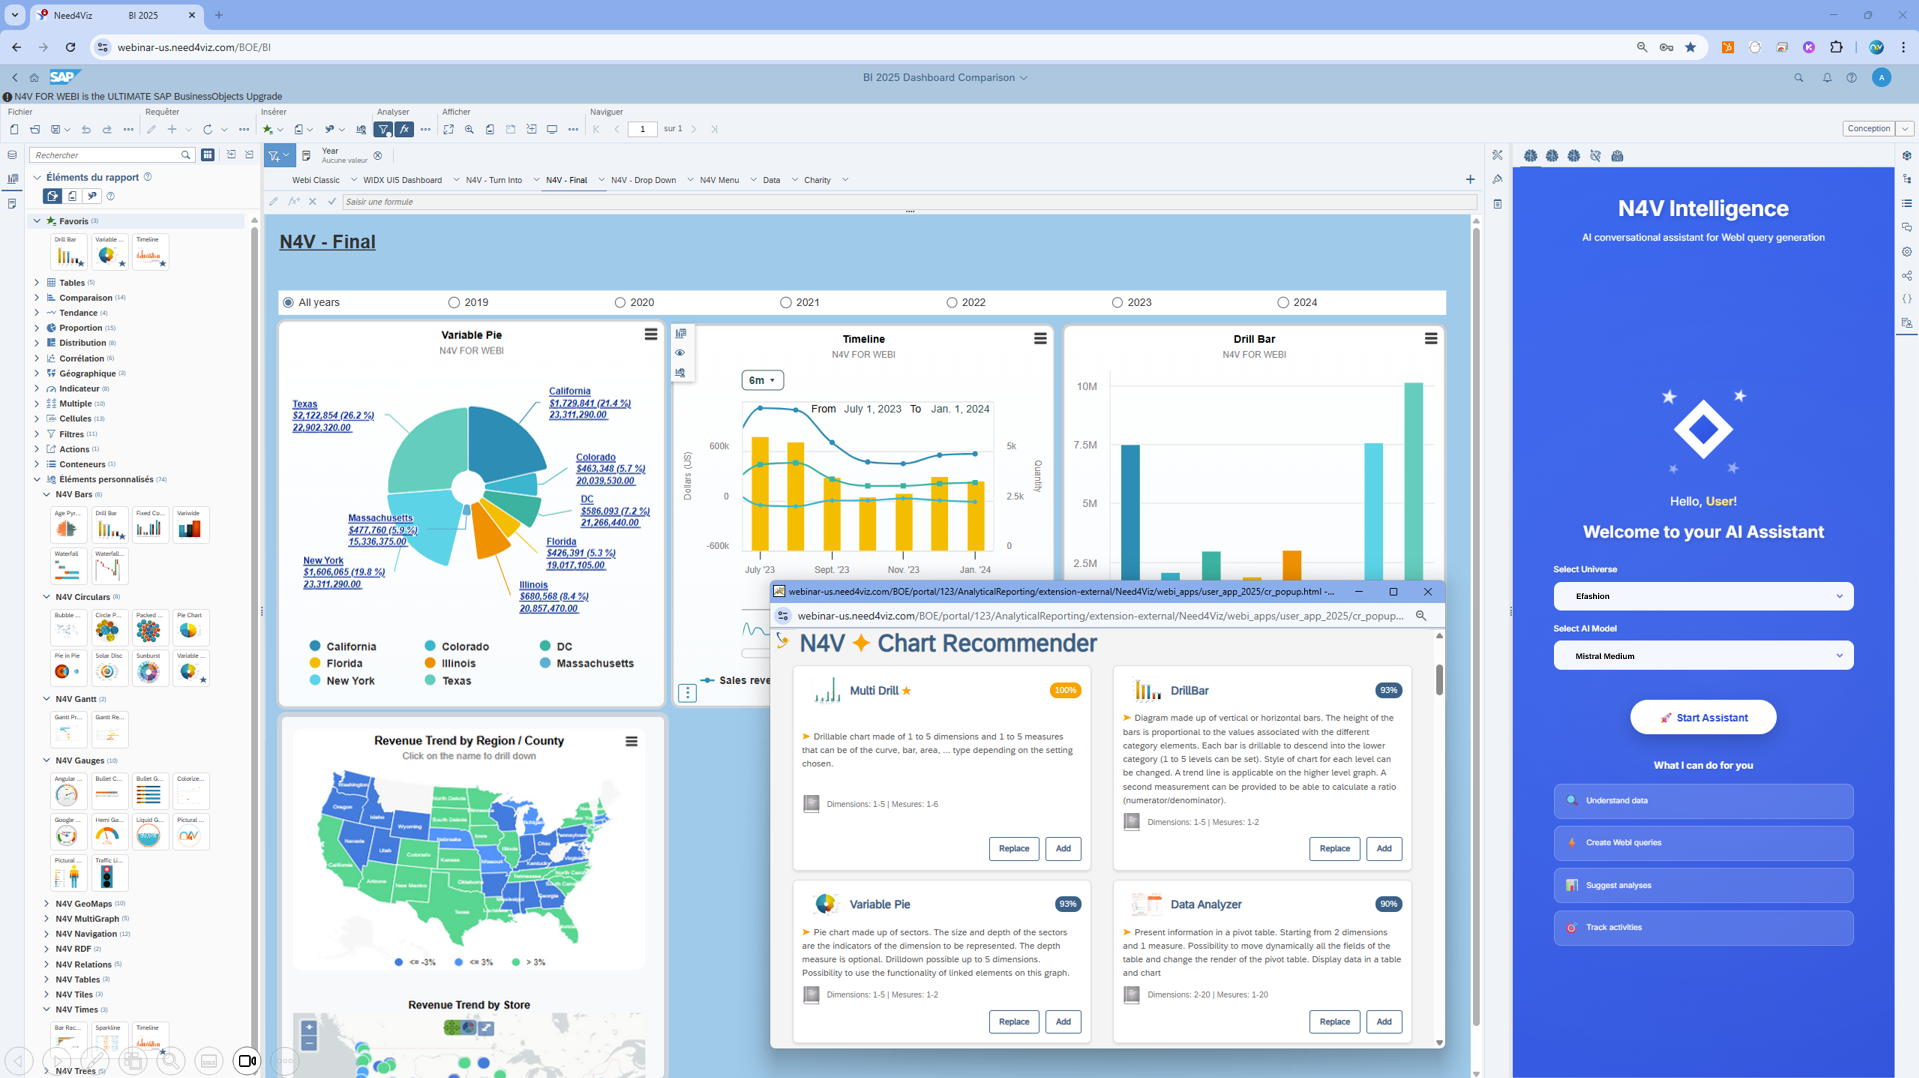Screen dimensions: 1919x1078
Task: Click the add report tab plus icon
Action: (x=1470, y=180)
